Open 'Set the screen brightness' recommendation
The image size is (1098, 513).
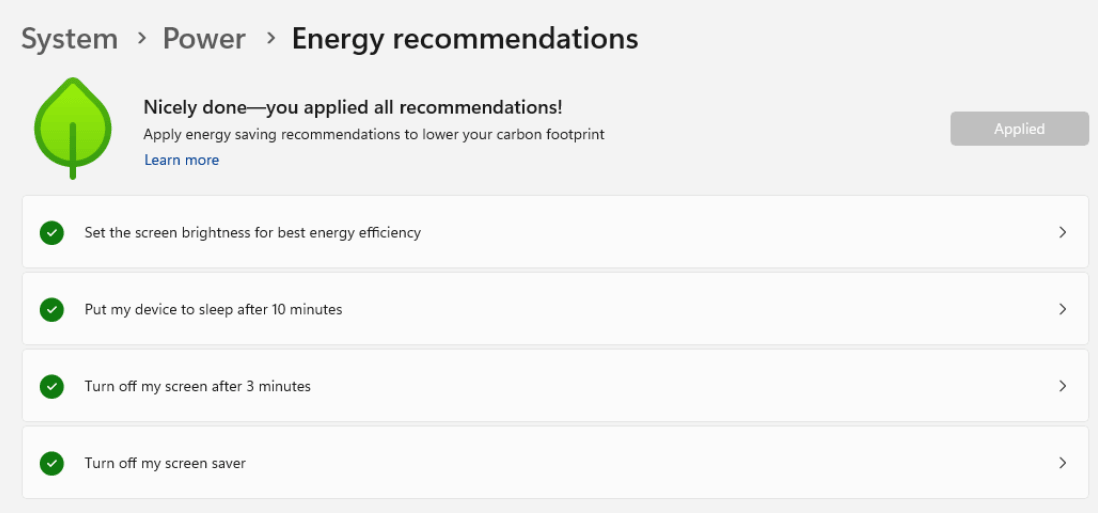(252, 233)
